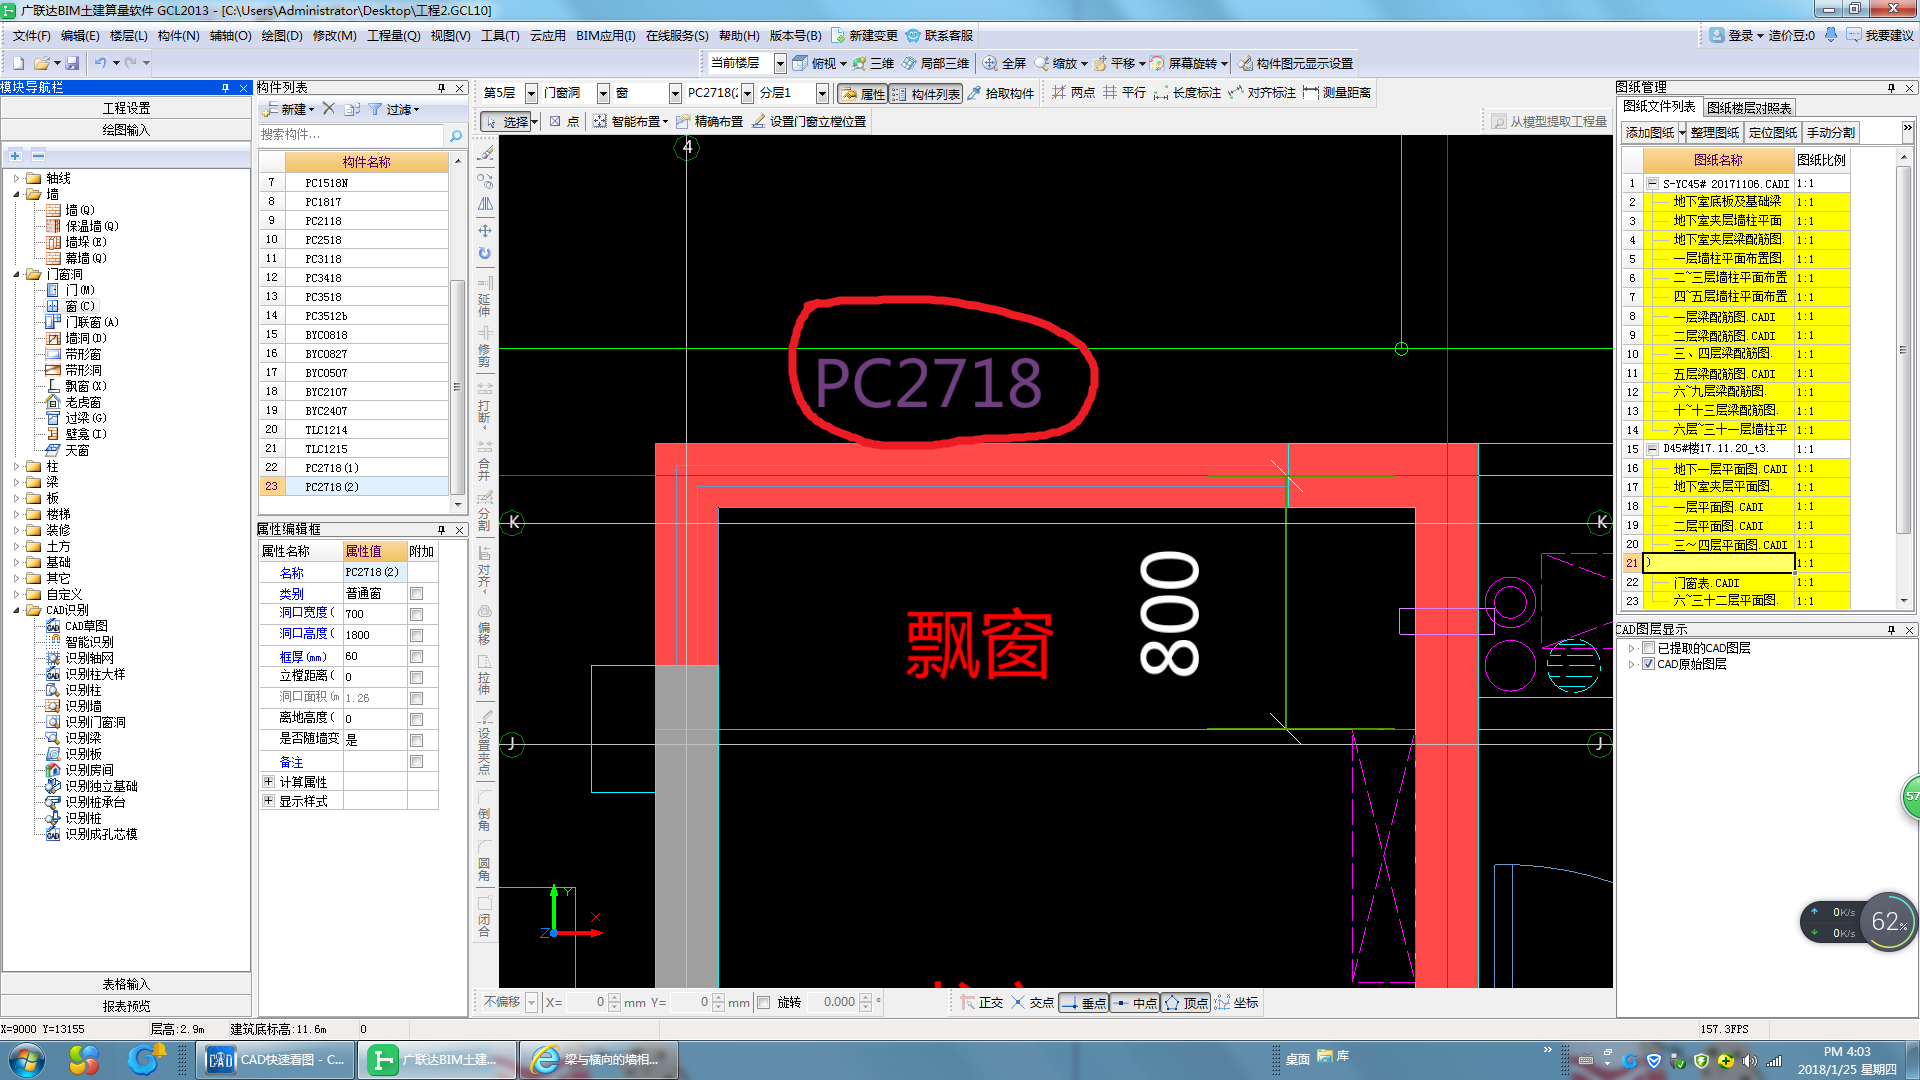Click the 全屏 fullscreen tool
The width and height of the screenshot is (1920, 1080).
[x=1005, y=63]
